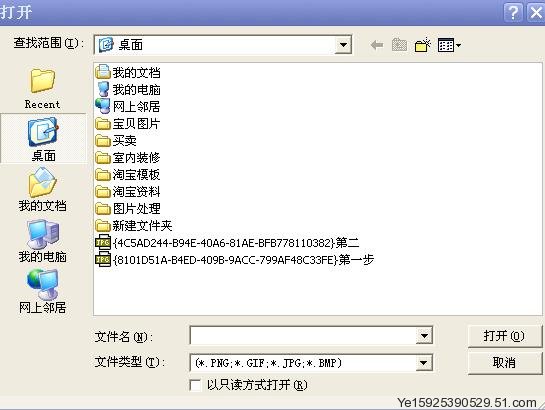
Task: Expand the 文件名 dropdown arrow
Action: tap(424, 336)
